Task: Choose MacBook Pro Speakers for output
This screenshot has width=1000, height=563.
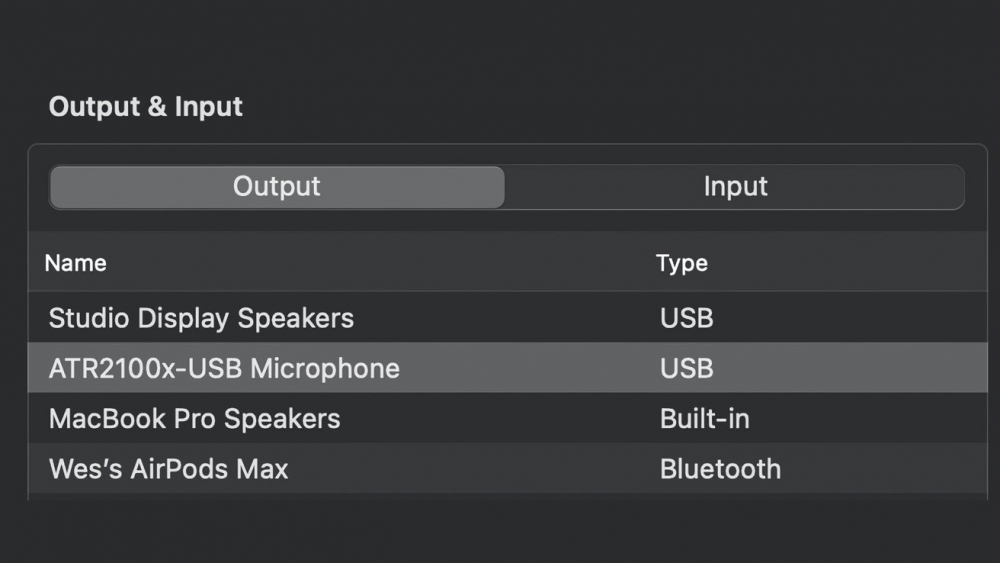Action: [194, 418]
